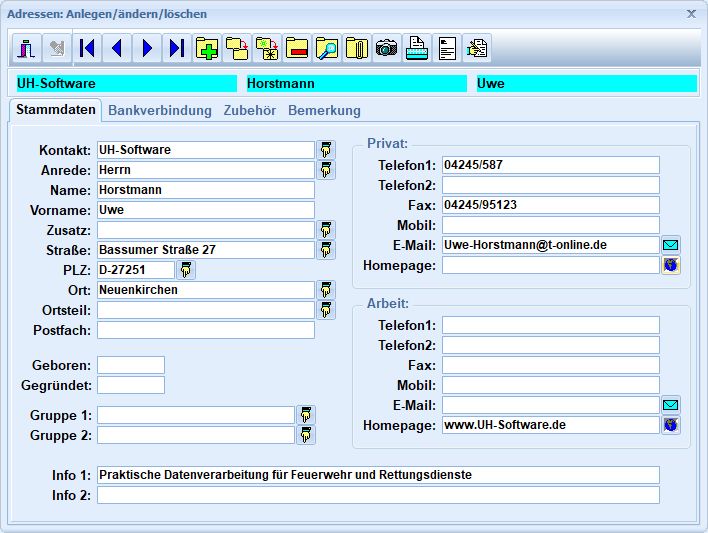Viewport: 708px width, 533px height.
Task: Select the Stammdaten tab
Action: pos(56,110)
